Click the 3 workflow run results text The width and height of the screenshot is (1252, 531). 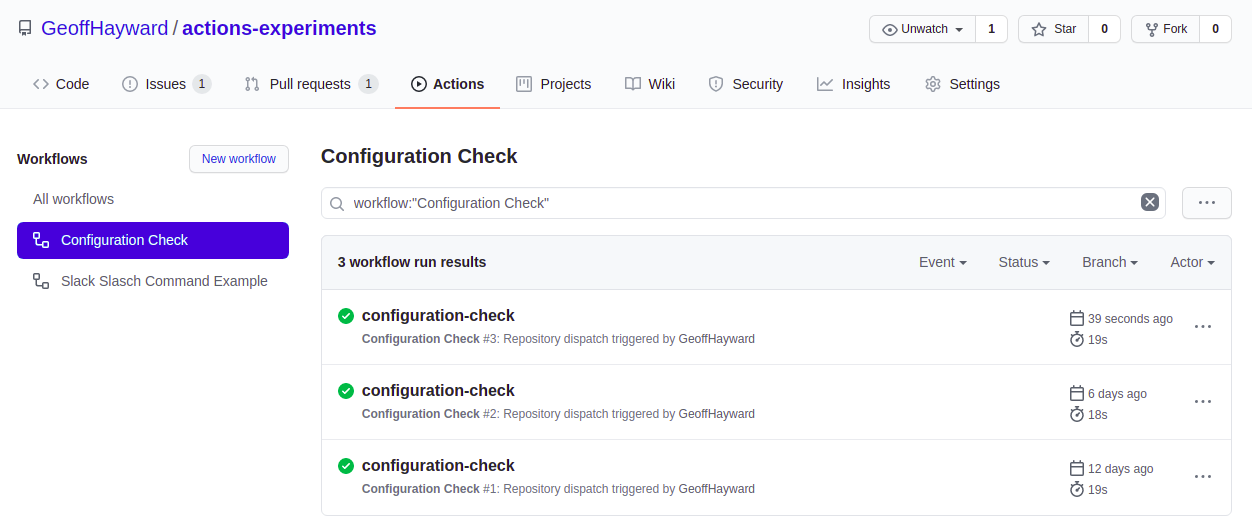pyautogui.click(x=412, y=262)
